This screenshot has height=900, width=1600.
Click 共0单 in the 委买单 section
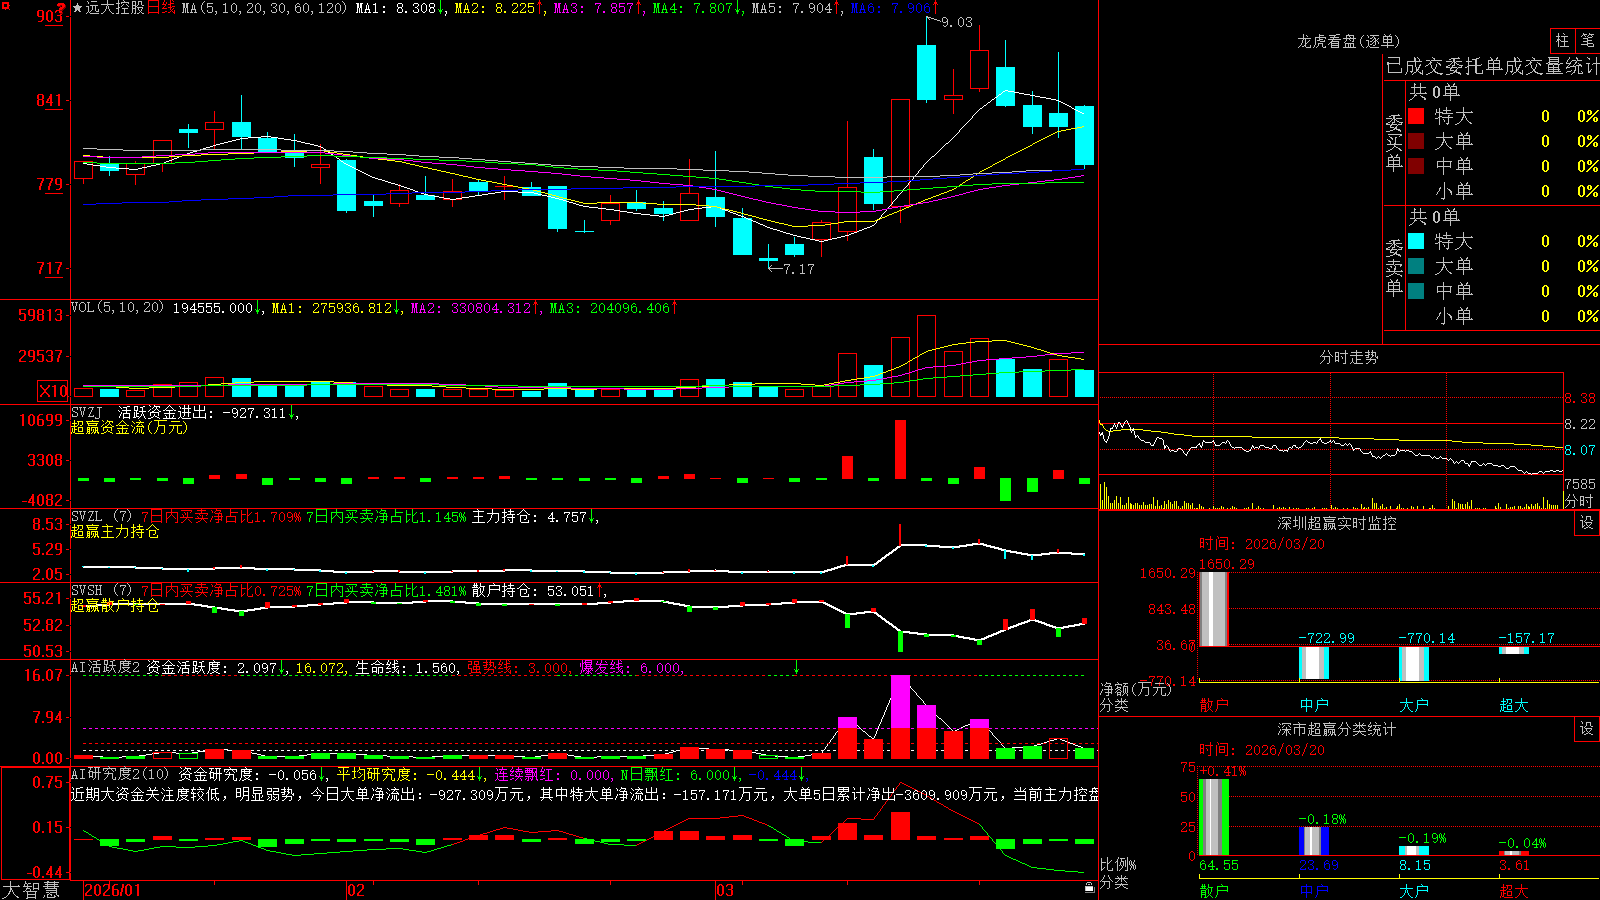pyautogui.click(x=1434, y=92)
